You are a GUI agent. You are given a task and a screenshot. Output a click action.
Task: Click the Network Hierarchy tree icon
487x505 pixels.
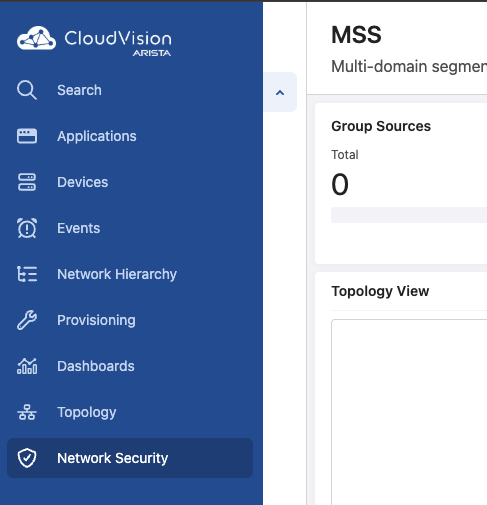coord(27,274)
